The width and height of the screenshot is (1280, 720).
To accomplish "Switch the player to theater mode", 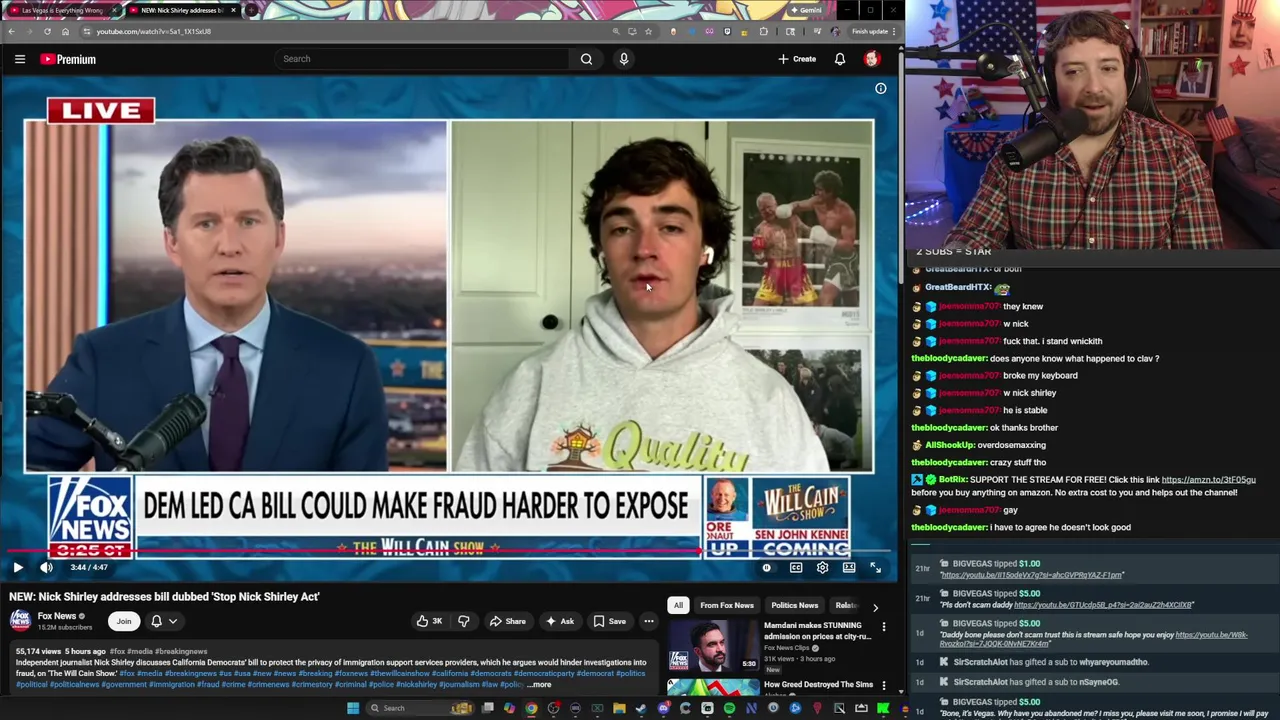I will pyautogui.click(x=849, y=568).
